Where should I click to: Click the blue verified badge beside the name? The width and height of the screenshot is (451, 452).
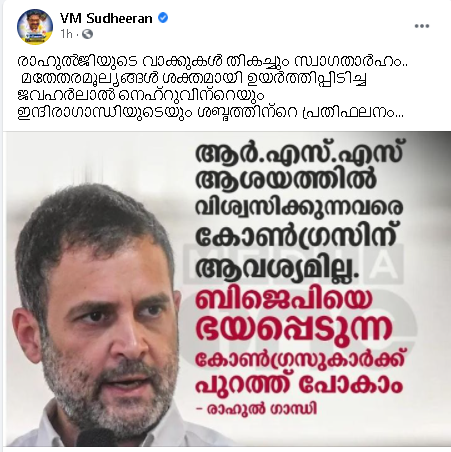(x=163, y=18)
